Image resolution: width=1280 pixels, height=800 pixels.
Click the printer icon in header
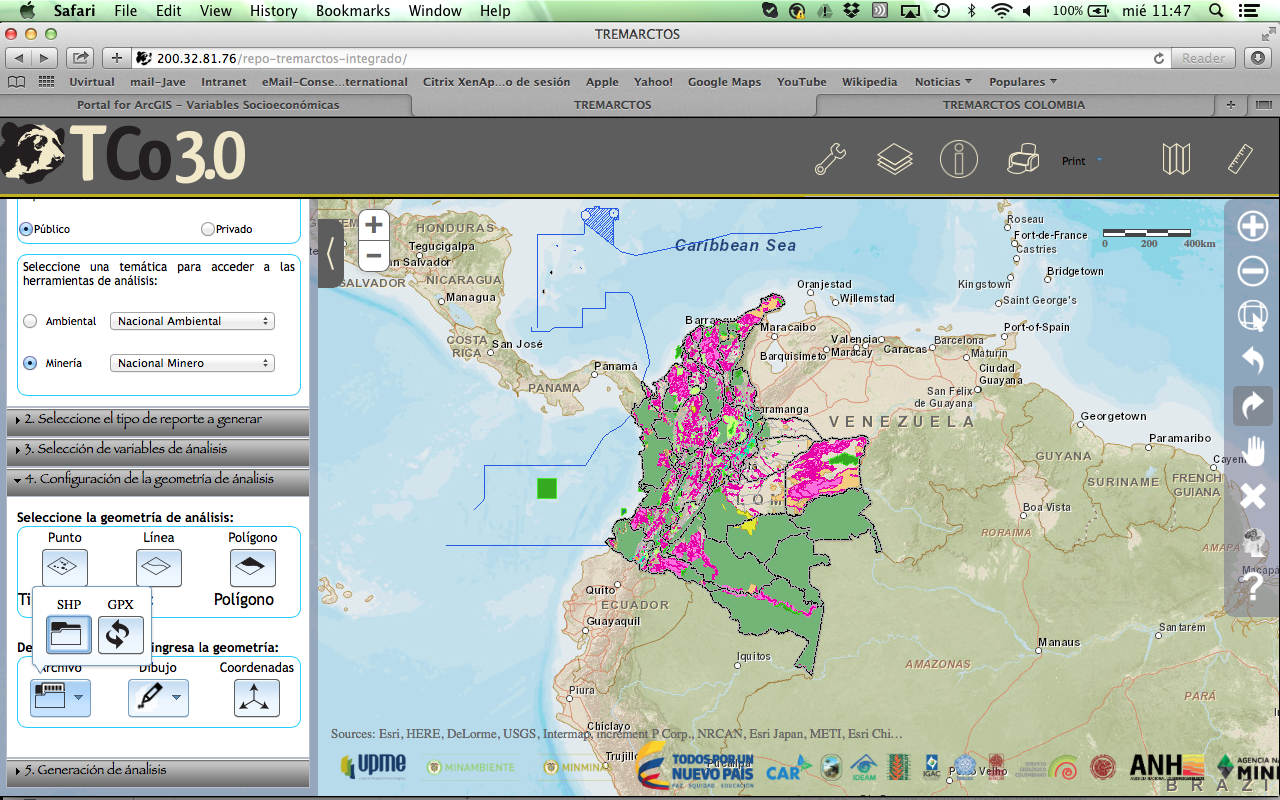click(x=1023, y=160)
